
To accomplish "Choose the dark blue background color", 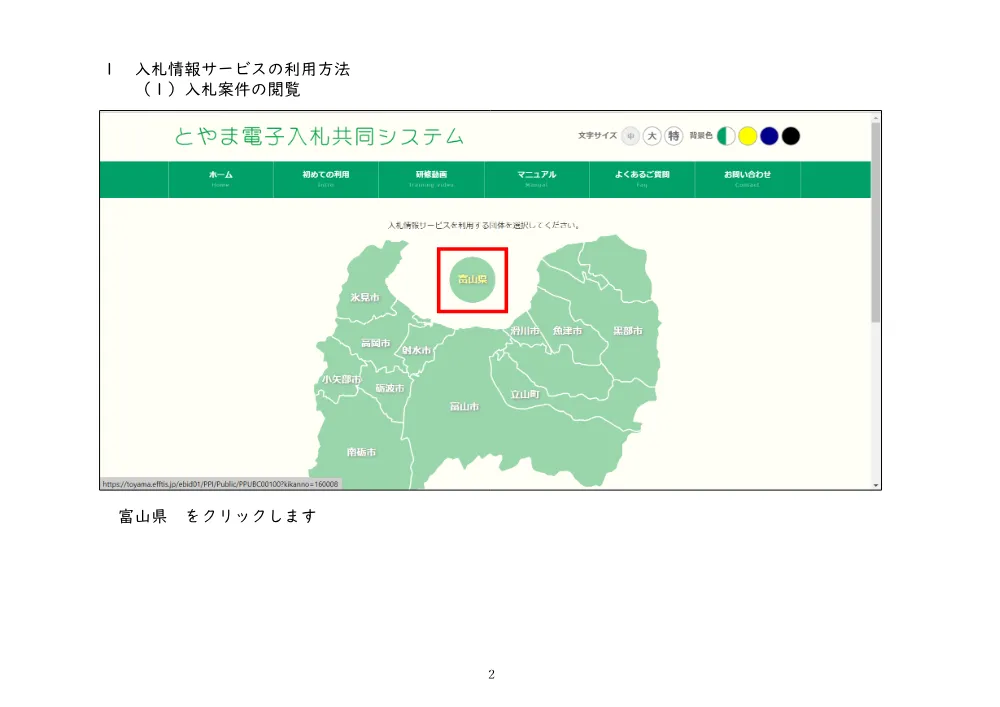I will pyautogui.click(x=769, y=136).
